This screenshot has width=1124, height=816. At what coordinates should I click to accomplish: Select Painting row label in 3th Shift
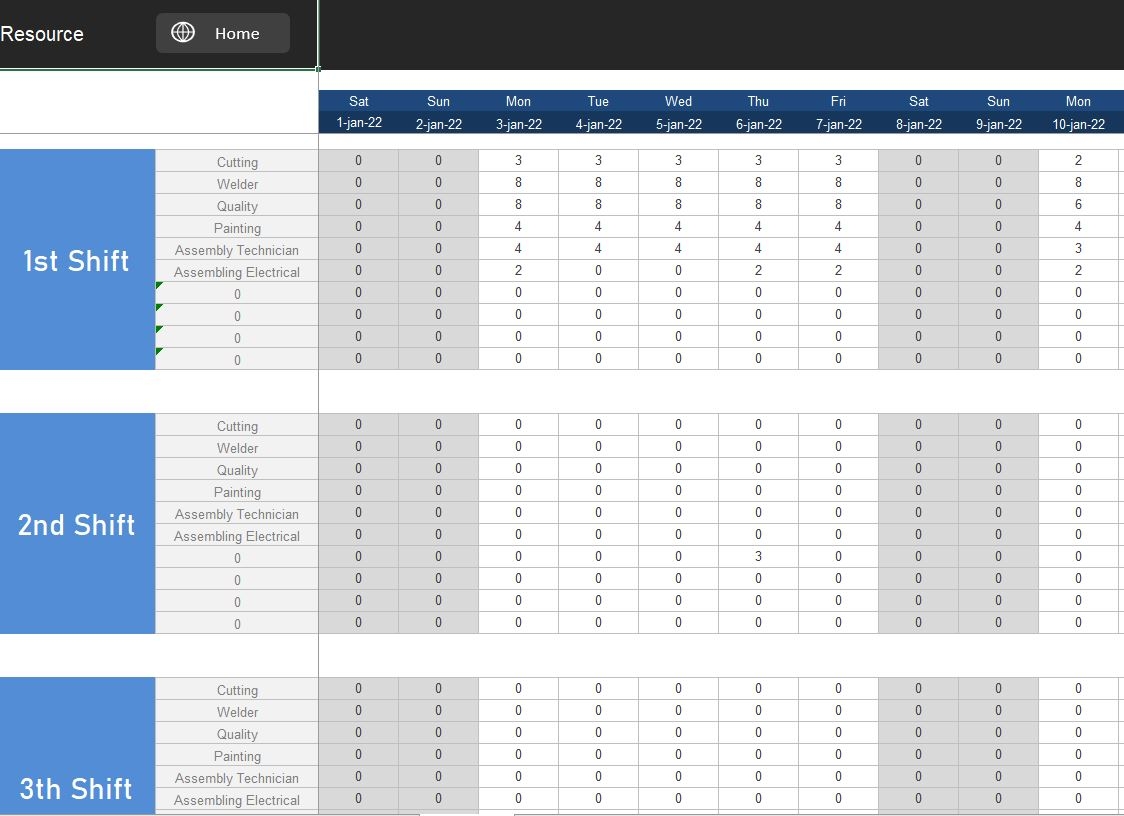click(237, 755)
